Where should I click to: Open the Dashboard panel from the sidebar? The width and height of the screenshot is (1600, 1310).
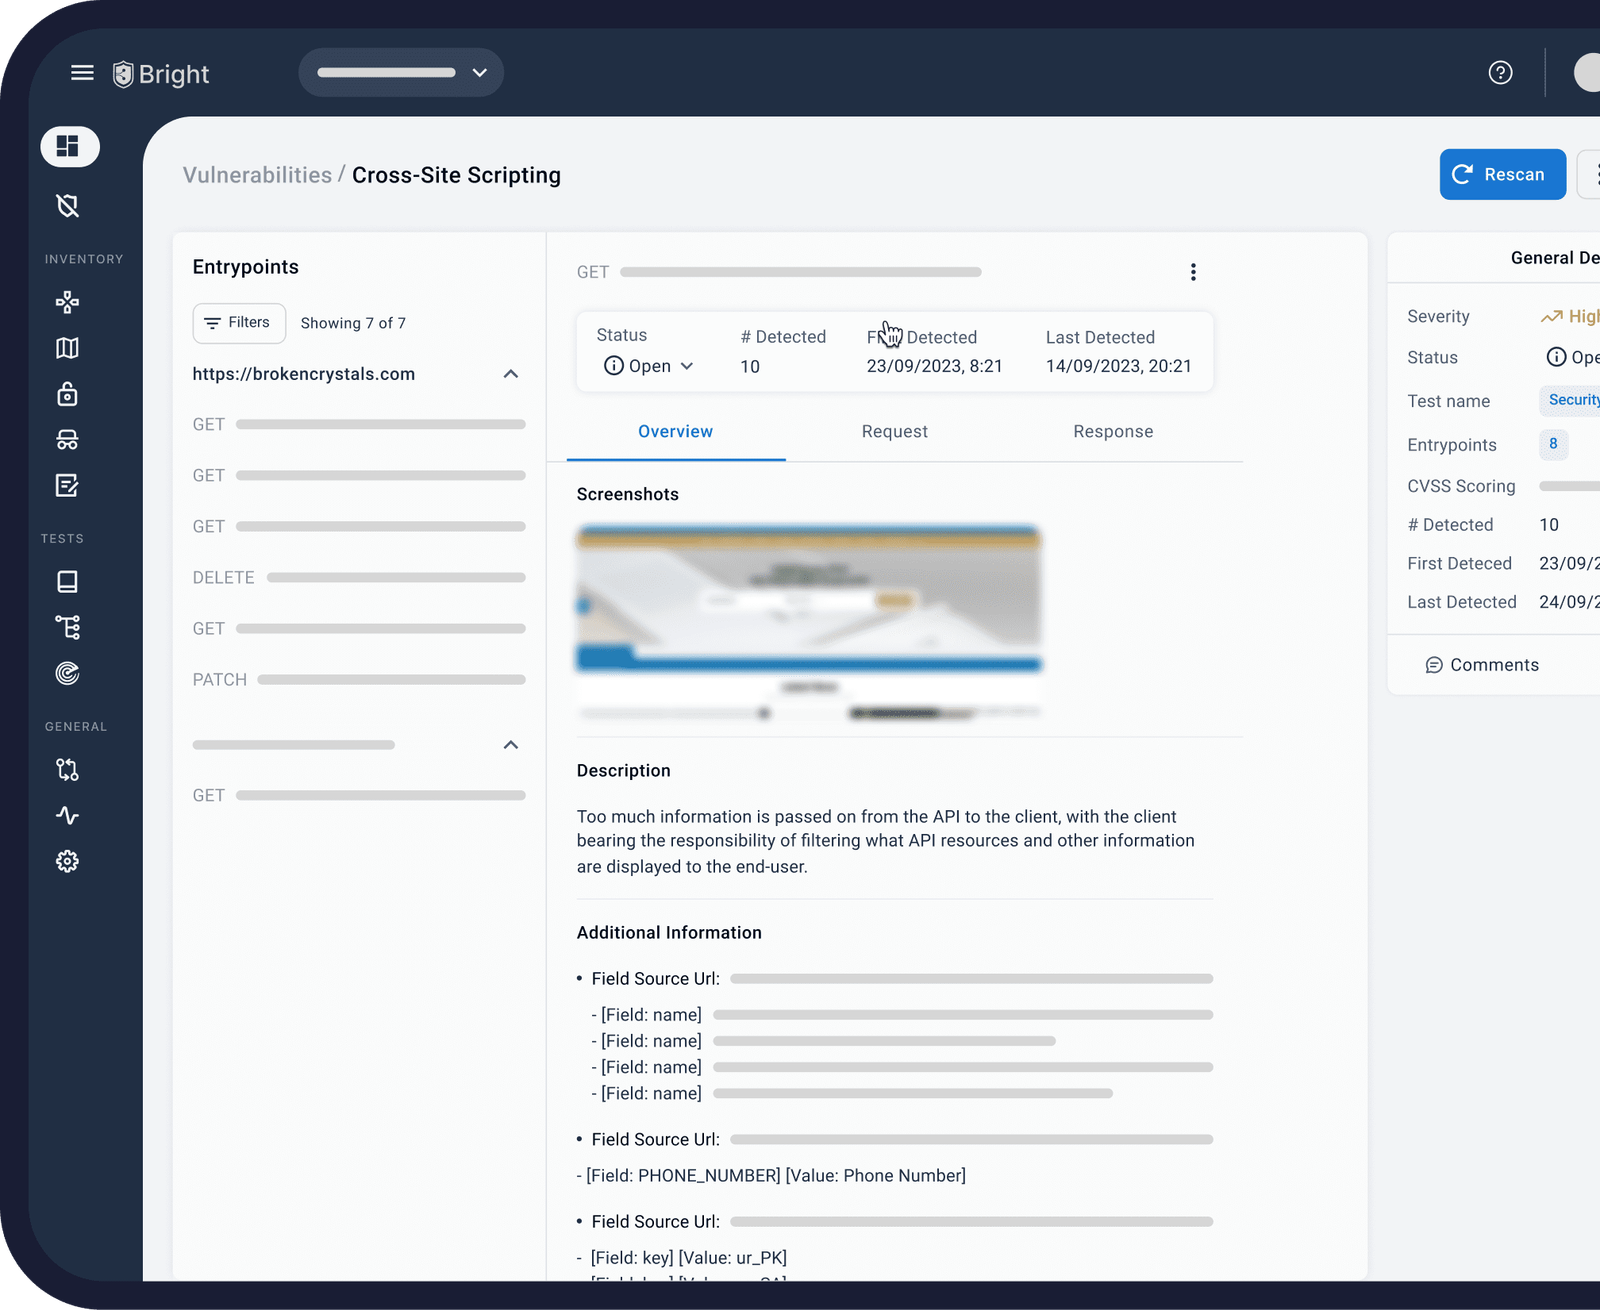(69, 146)
